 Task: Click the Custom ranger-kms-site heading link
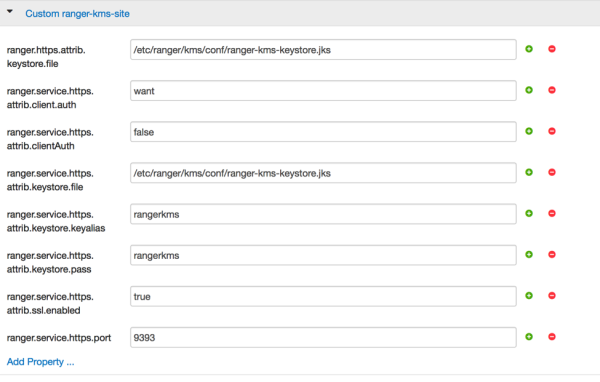point(77,14)
